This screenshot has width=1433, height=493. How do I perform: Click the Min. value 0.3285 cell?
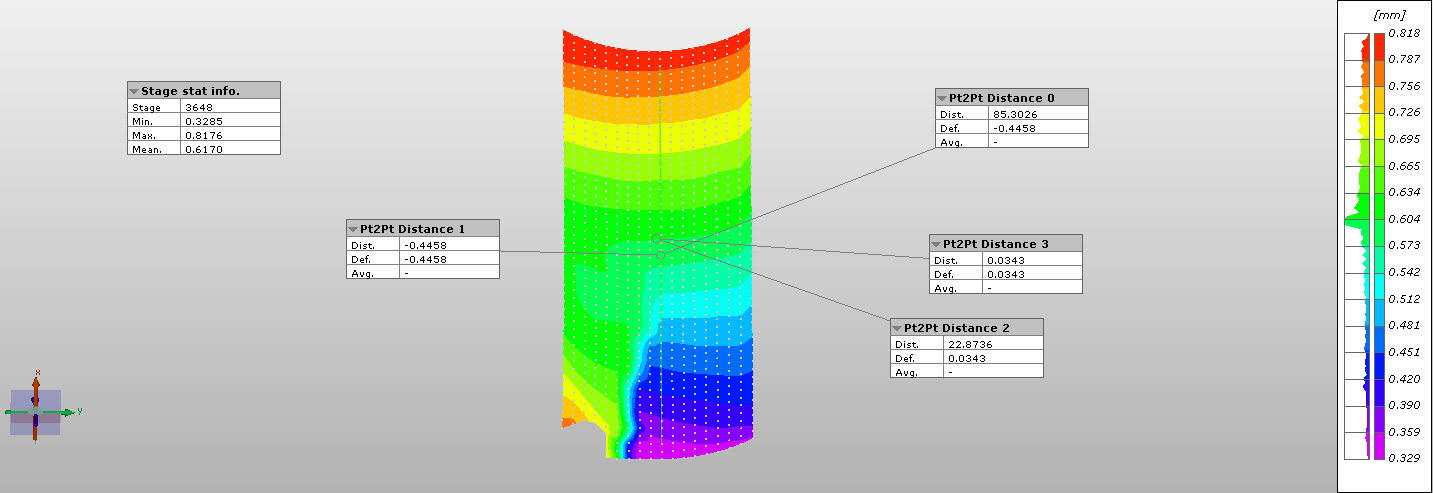pyautogui.click(x=229, y=121)
